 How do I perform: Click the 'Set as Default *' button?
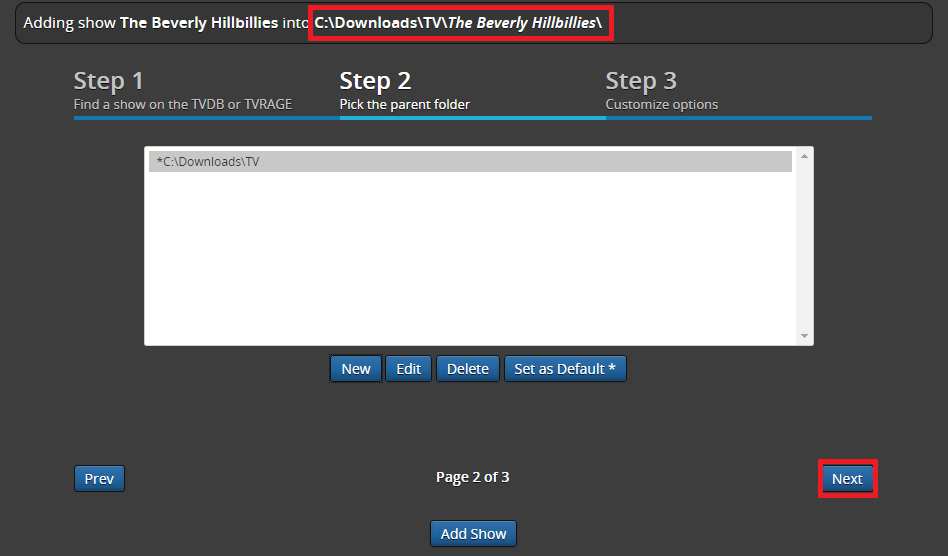click(x=565, y=369)
